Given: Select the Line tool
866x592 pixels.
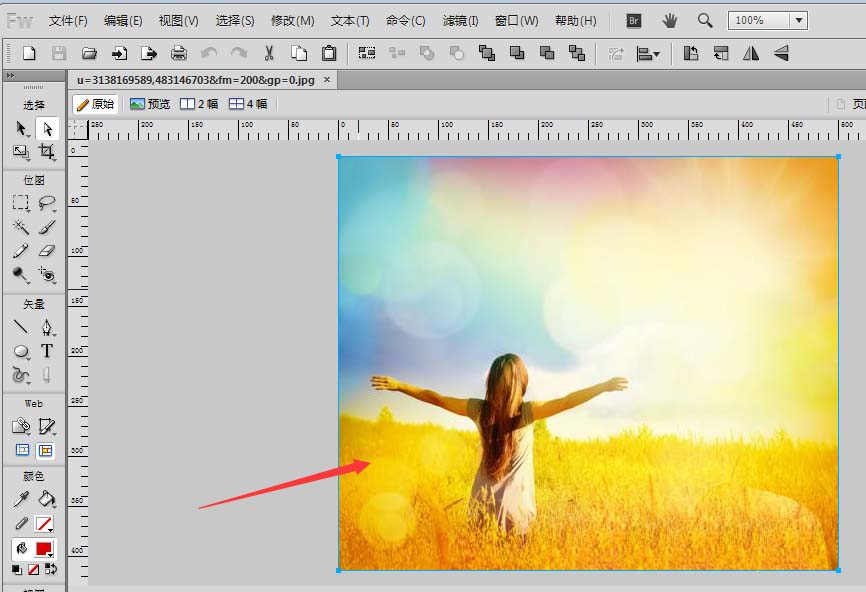Looking at the screenshot, I should point(21,327).
